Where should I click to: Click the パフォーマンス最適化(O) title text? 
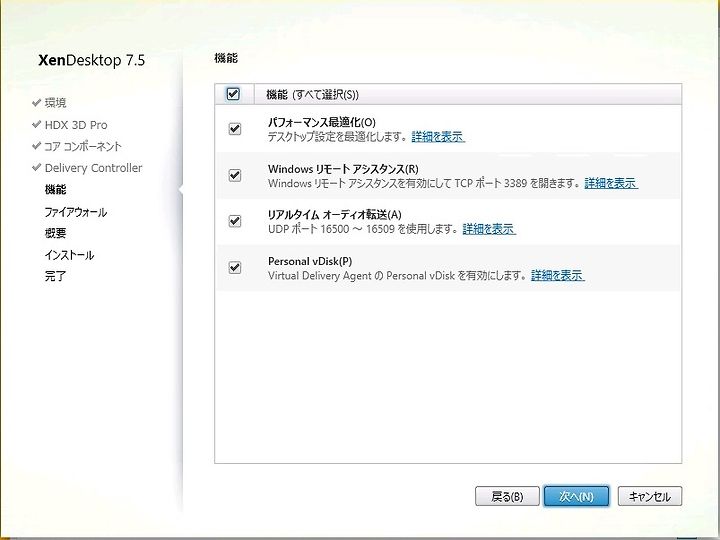coord(321,123)
